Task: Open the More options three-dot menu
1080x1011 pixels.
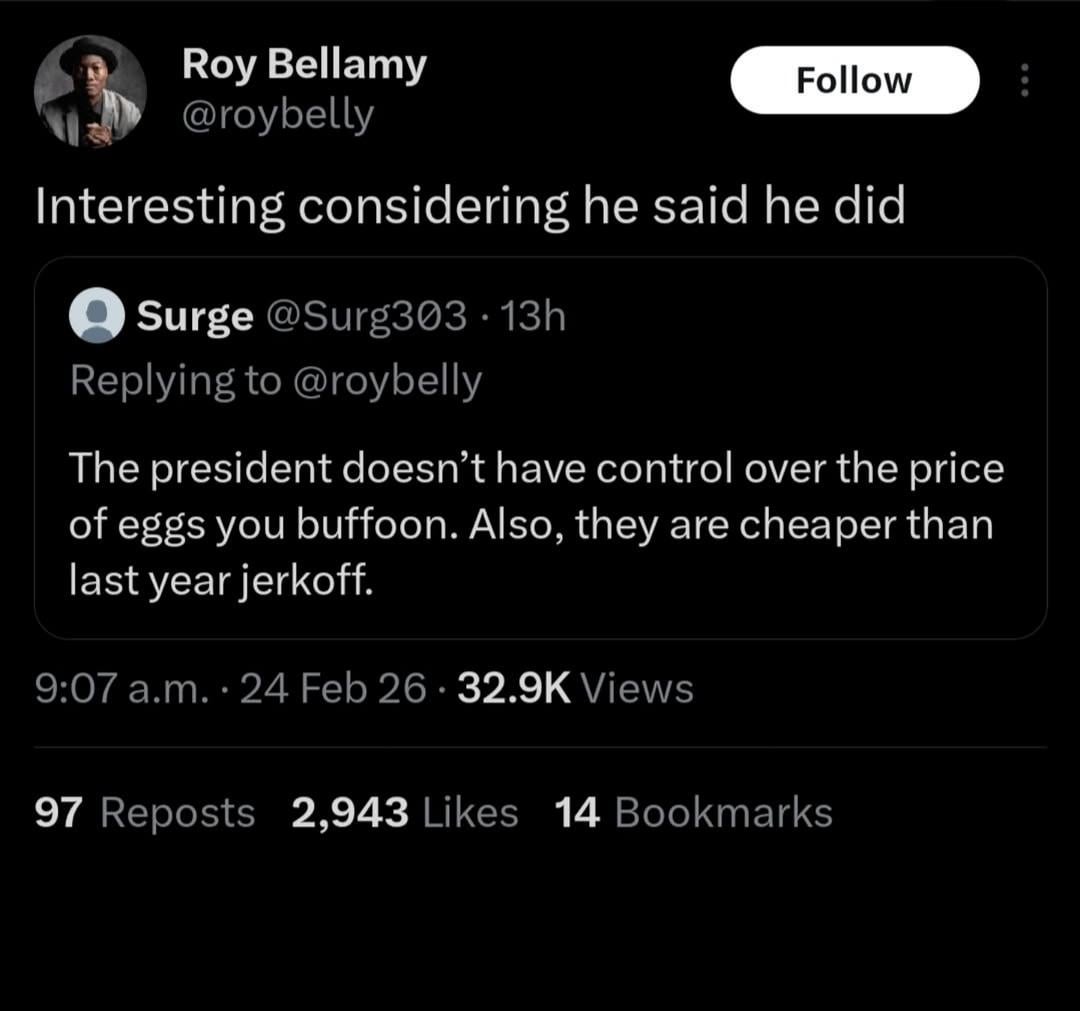Action: 1022,80
